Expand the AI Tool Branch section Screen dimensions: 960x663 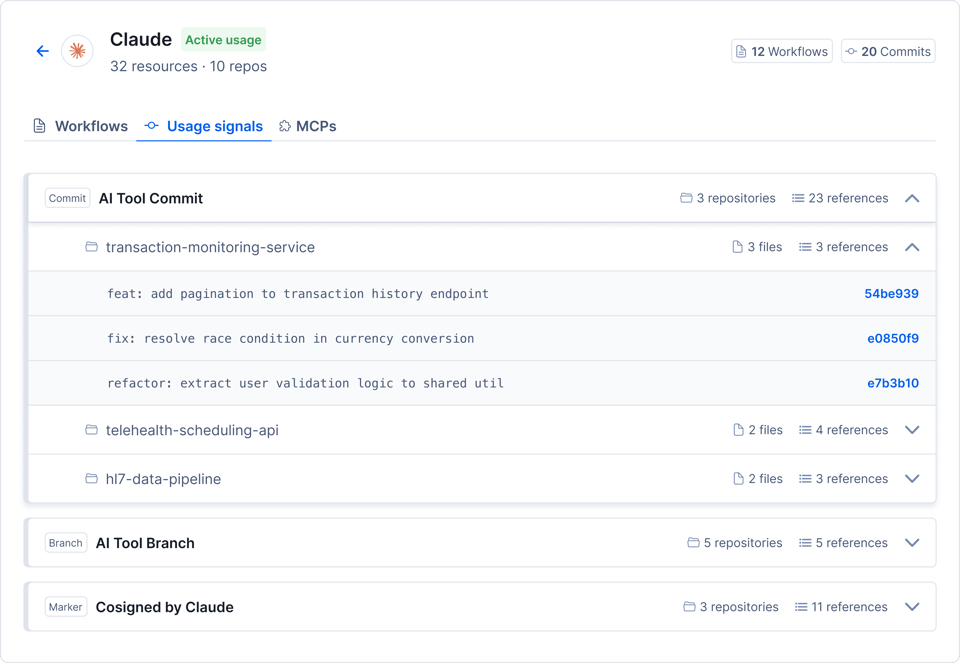[x=912, y=543]
